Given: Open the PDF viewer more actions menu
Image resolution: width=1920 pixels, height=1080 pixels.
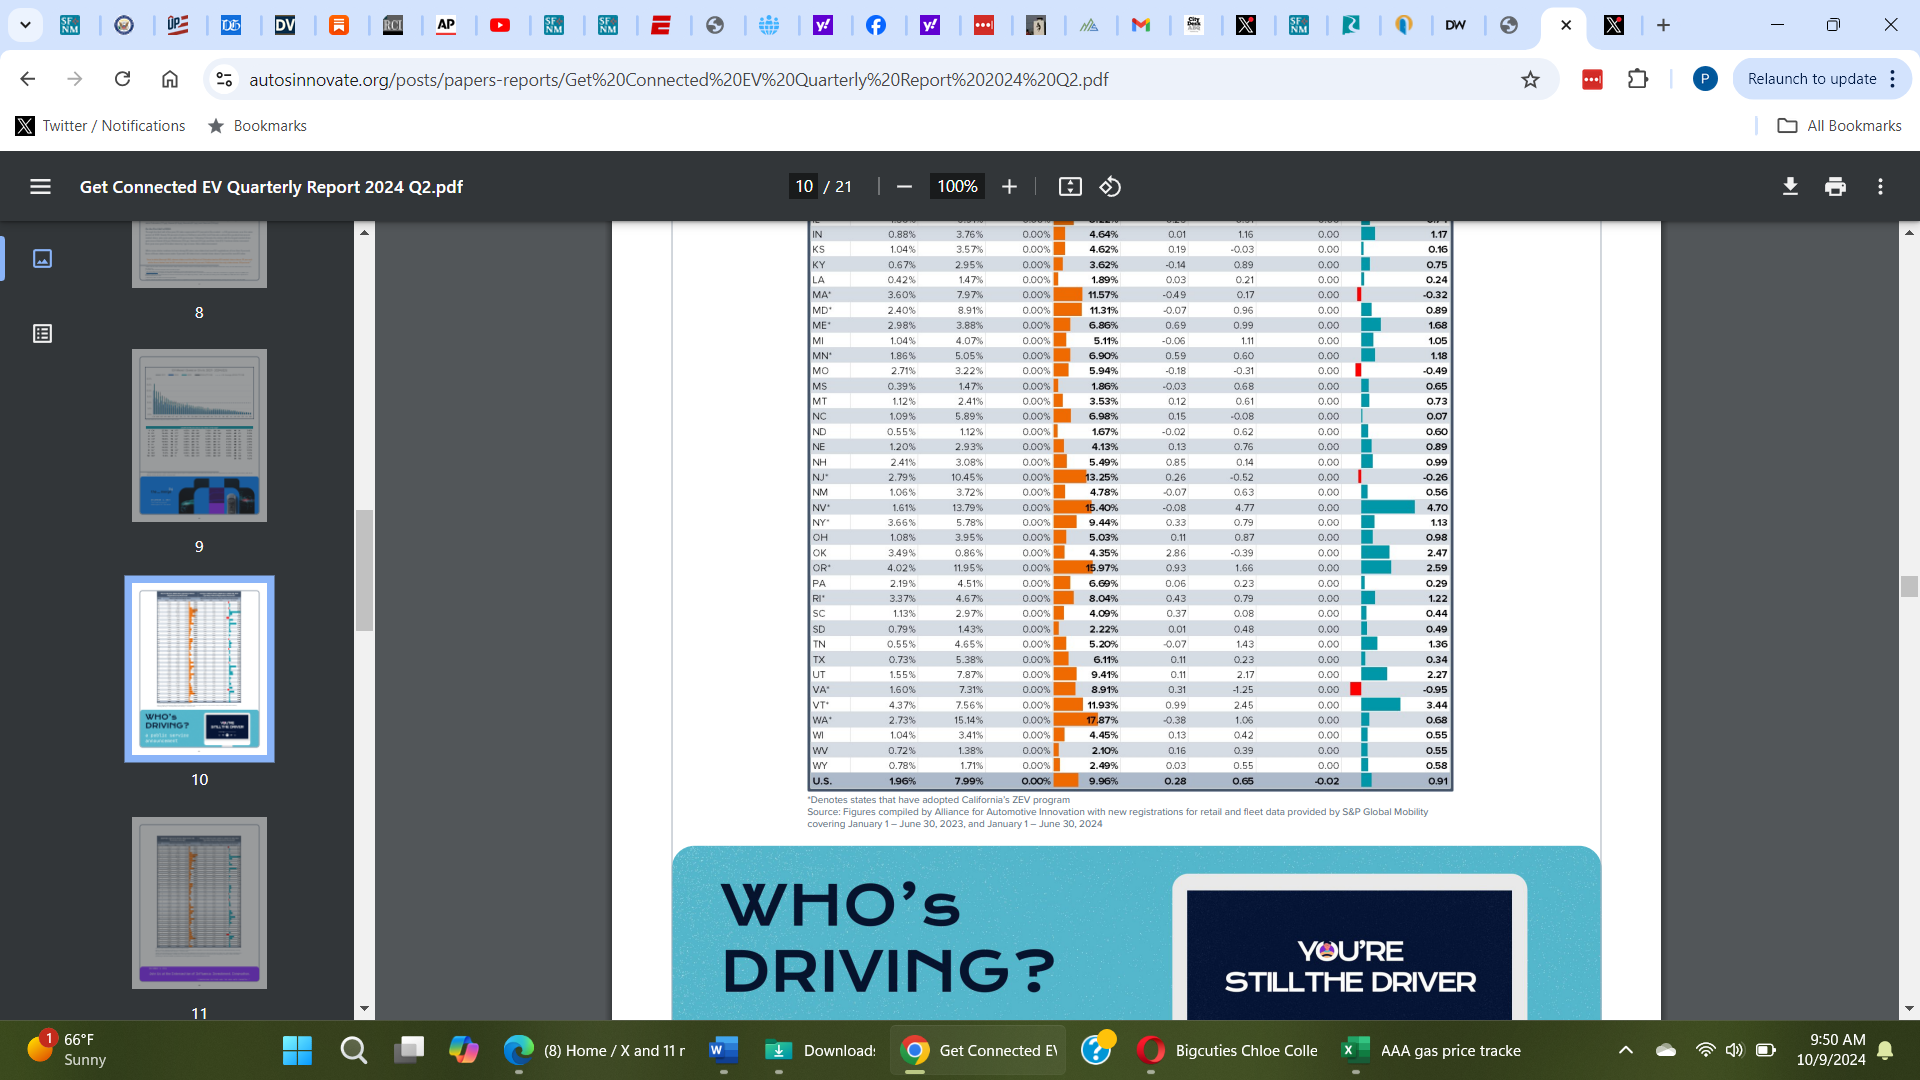Looking at the screenshot, I should (1880, 187).
